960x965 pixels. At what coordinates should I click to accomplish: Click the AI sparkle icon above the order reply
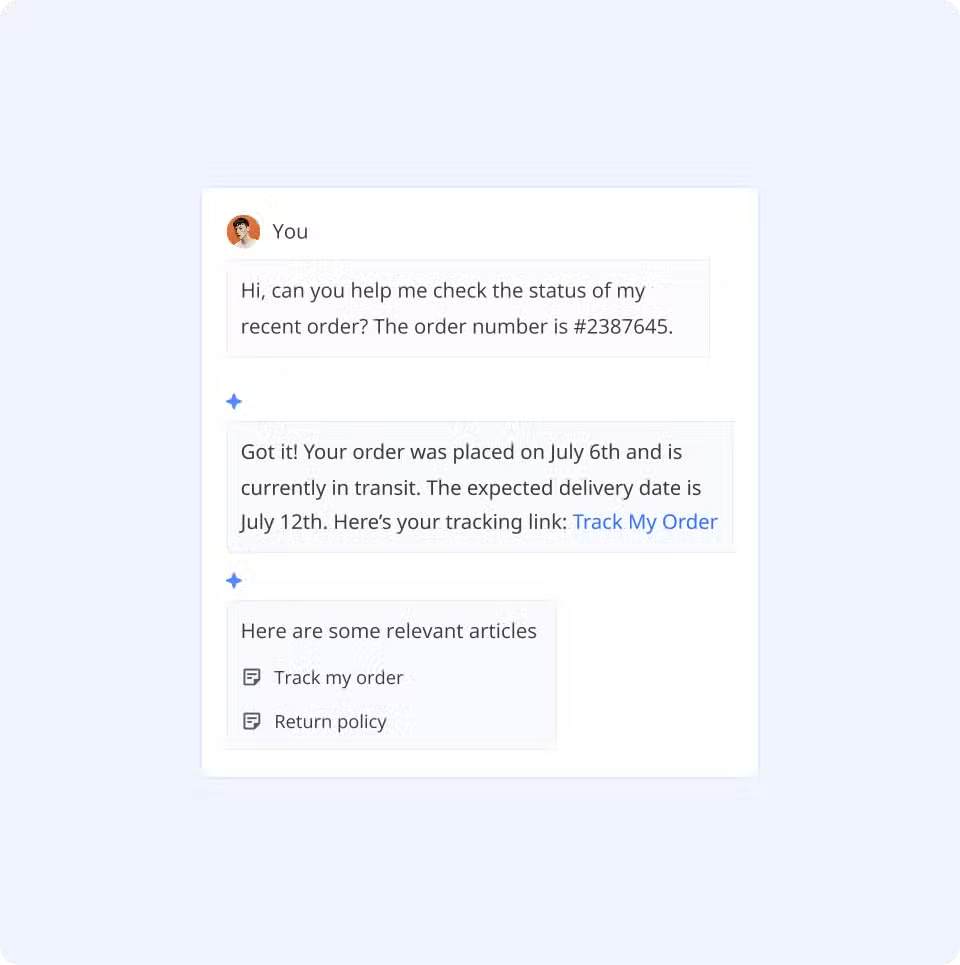click(x=234, y=402)
